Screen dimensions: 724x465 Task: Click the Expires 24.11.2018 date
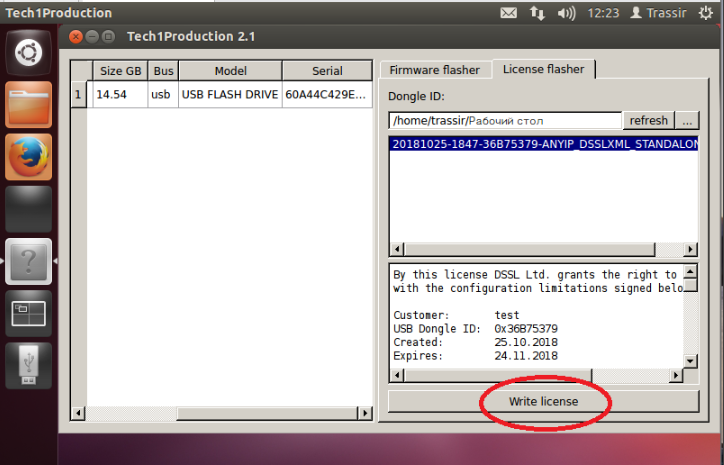[x=526, y=356]
